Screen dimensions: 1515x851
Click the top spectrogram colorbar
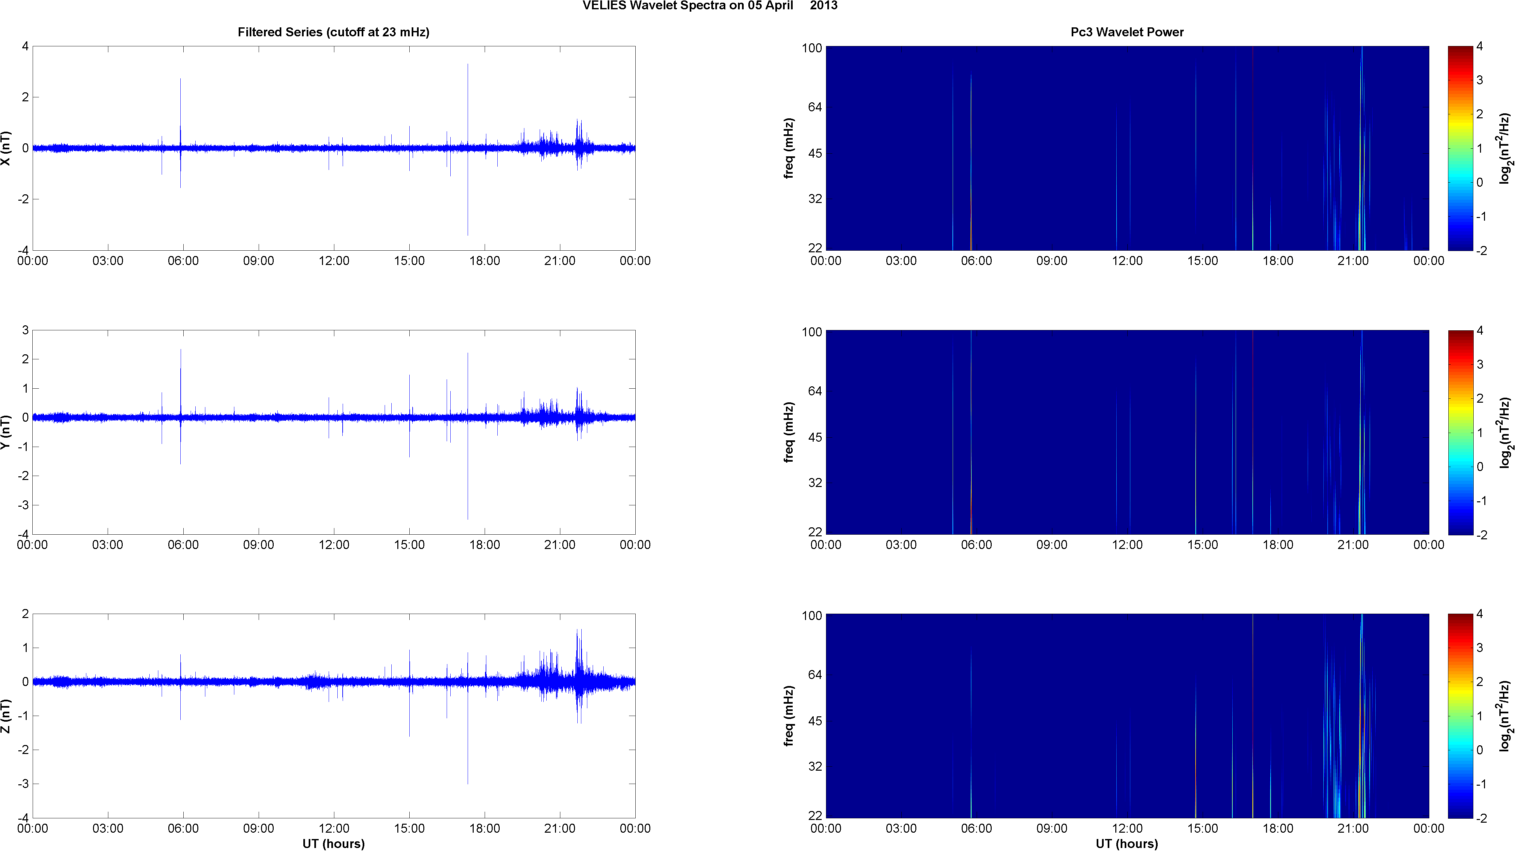pyautogui.click(x=1459, y=148)
